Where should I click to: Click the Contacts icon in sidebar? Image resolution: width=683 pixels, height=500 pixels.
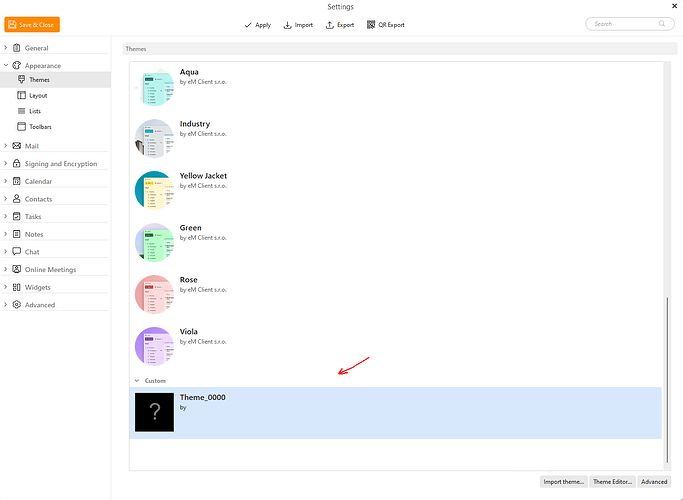click(17, 199)
